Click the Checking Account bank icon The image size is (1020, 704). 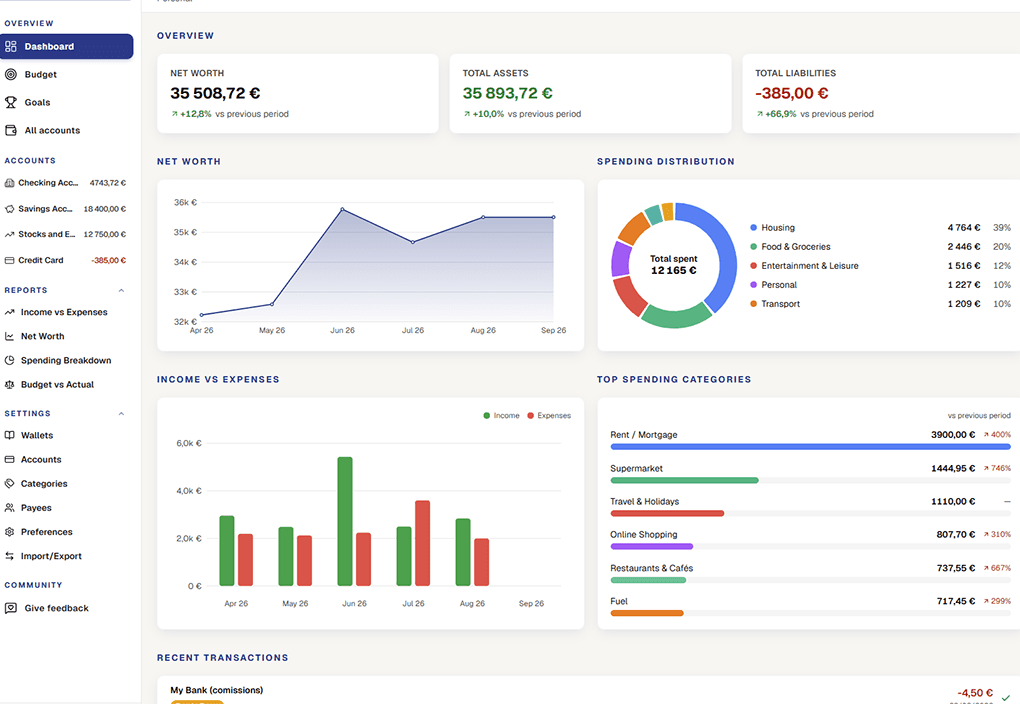[9, 183]
